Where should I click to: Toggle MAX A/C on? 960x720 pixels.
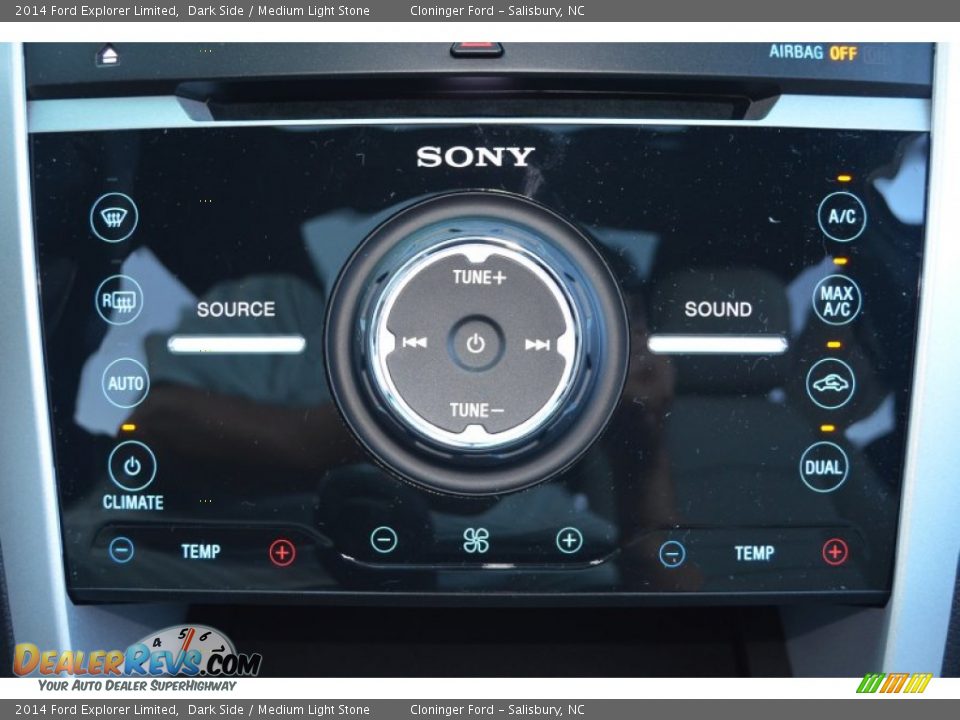838,299
